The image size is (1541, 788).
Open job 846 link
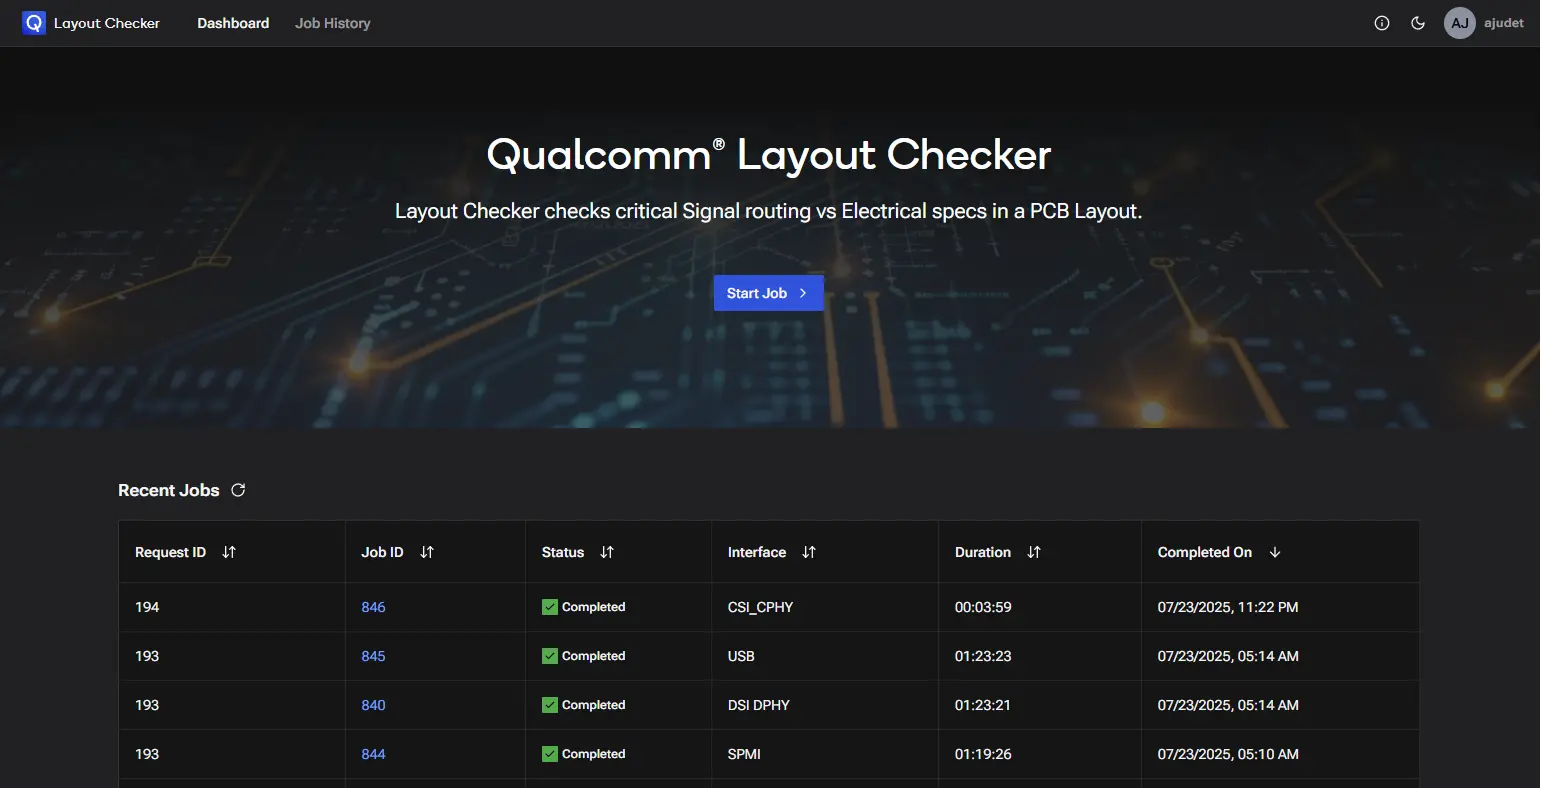(373, 607)
